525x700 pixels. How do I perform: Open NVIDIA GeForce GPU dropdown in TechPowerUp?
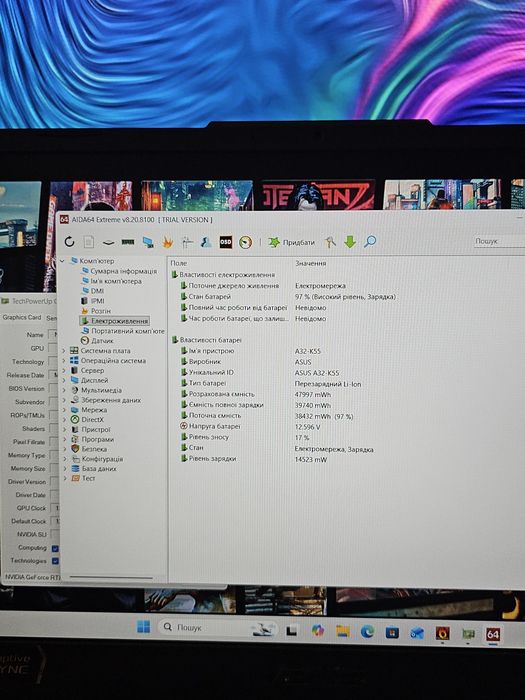[32, 577]
